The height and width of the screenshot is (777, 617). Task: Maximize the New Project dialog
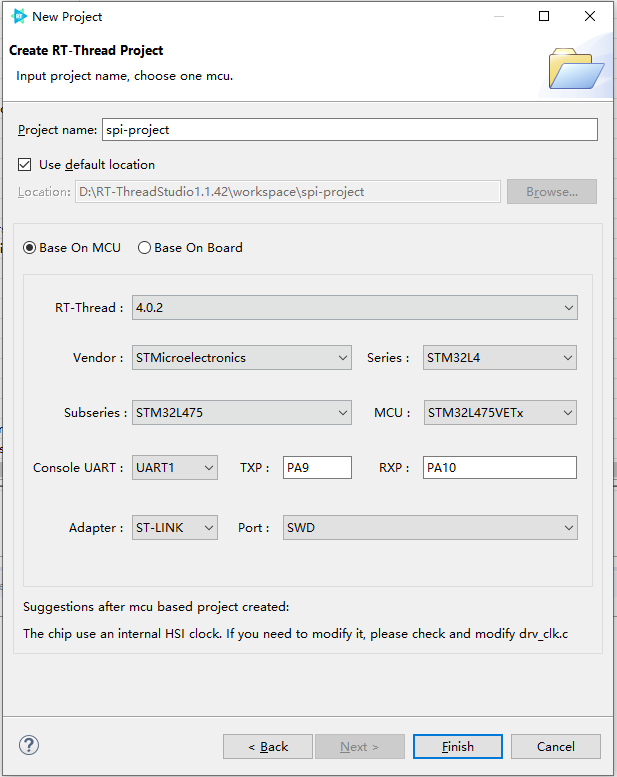coord(544,16)
